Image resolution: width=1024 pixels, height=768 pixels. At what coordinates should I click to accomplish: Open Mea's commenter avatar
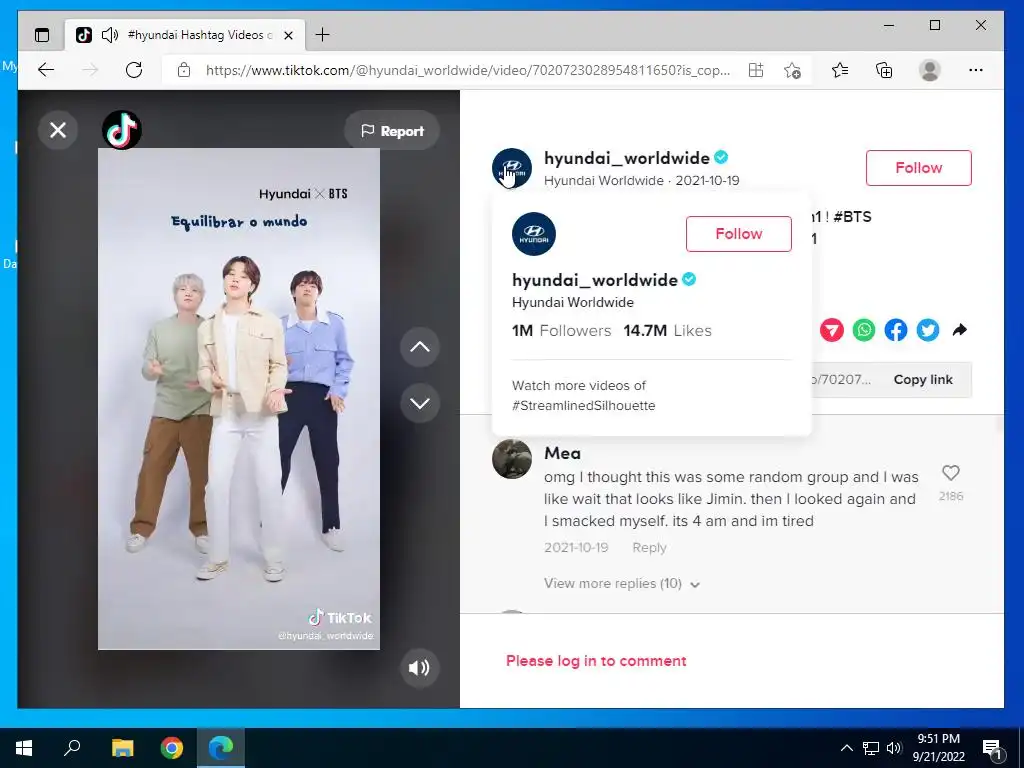(x=511, y=459)
